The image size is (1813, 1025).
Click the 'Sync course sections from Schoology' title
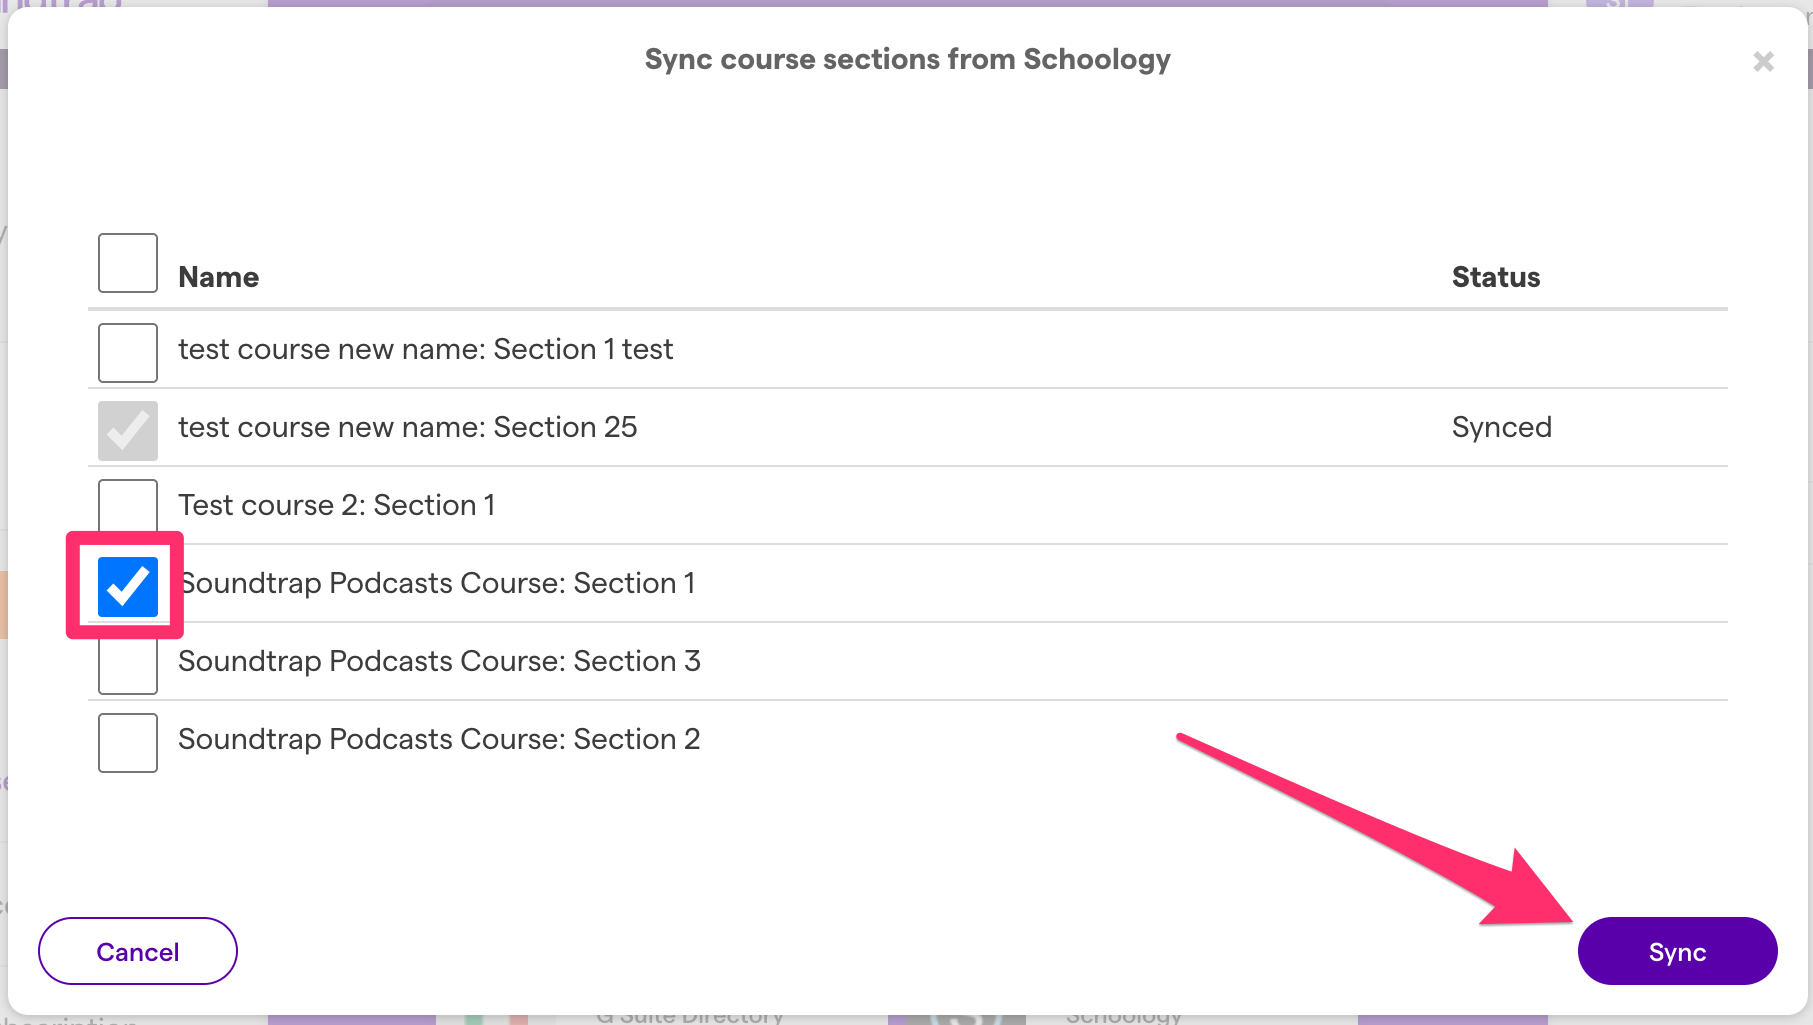(x=907, y=59)
